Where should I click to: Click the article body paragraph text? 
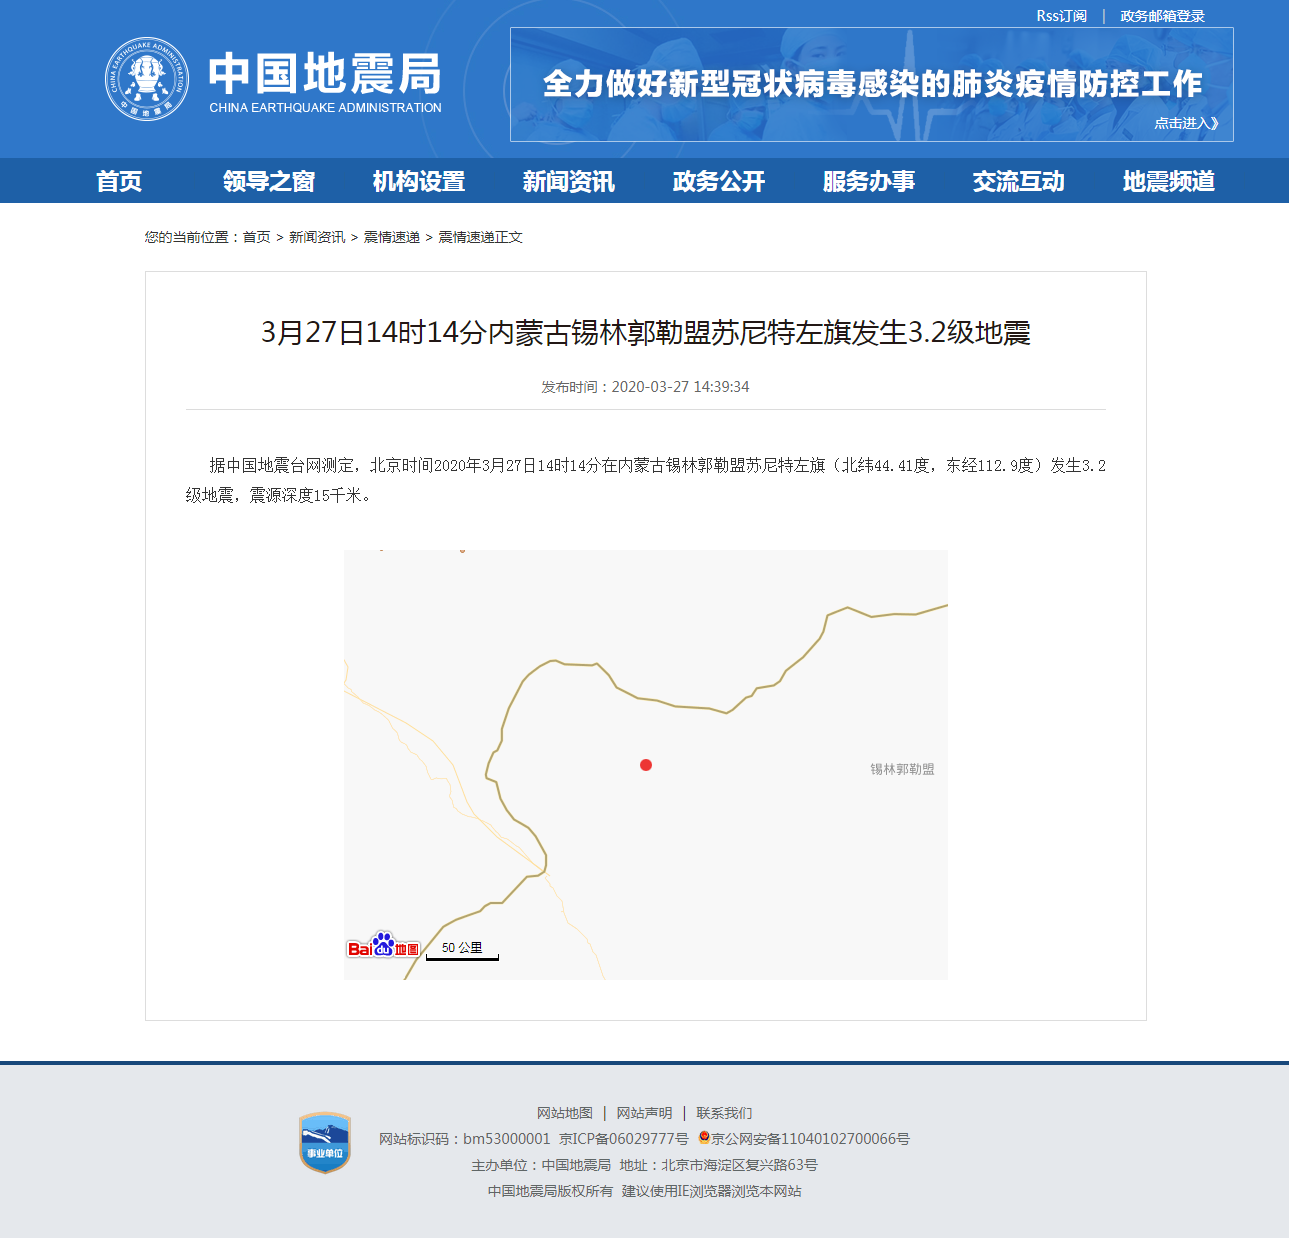[x=646, y=480]
